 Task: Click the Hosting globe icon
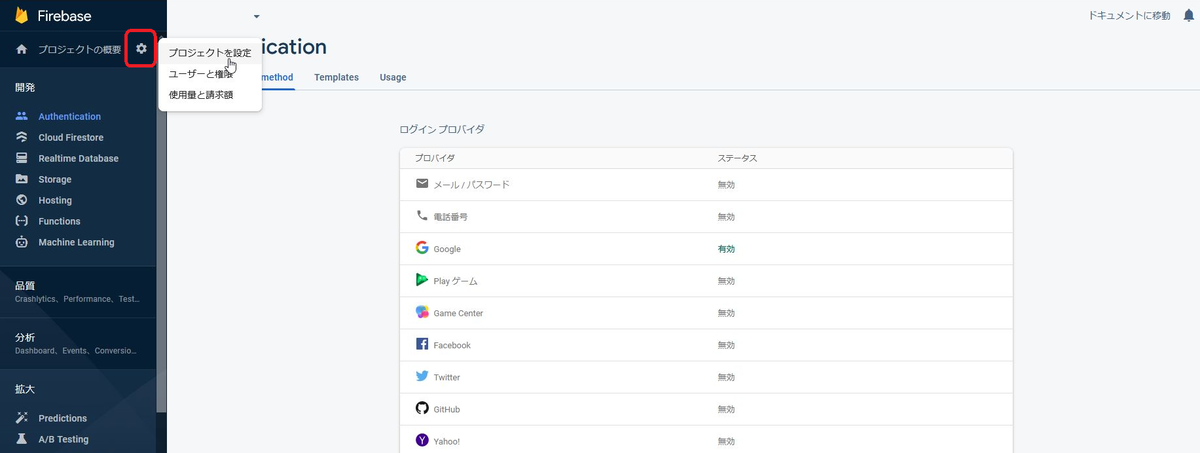[x=22, y=200]
